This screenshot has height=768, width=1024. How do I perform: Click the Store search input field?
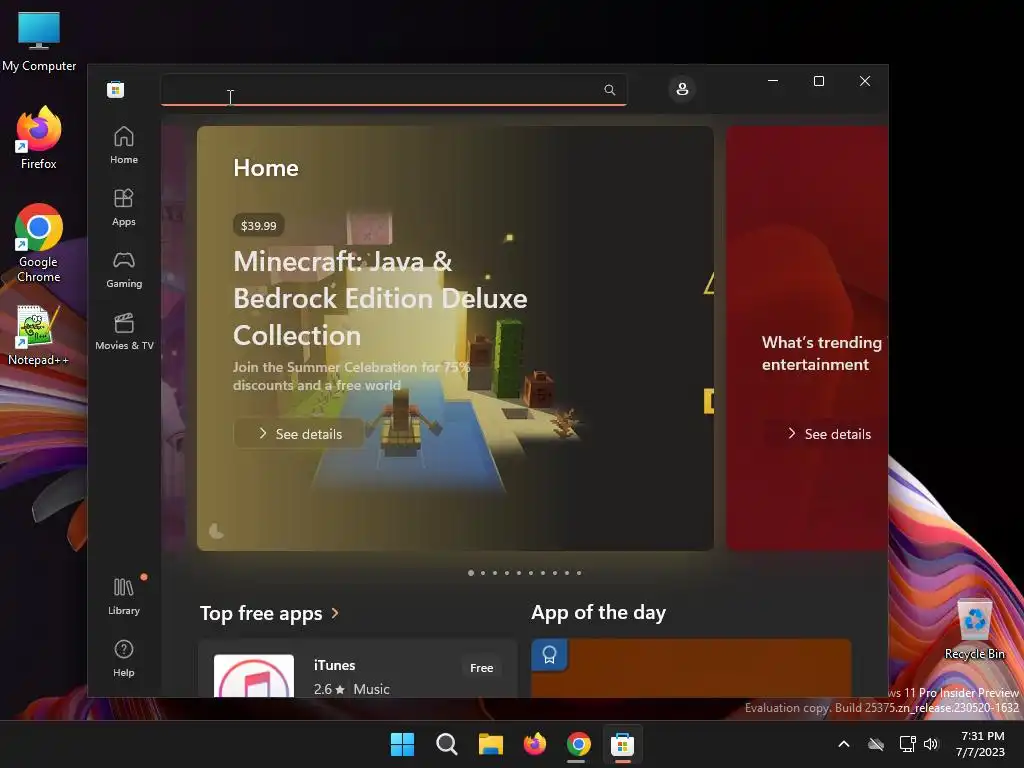point(394,89)
